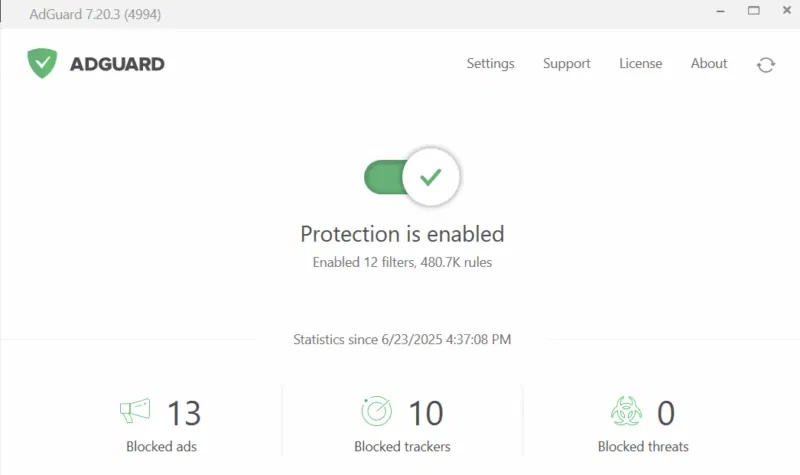Click the biohazard Blocked threats icon
Screen dimensions: 800x475
625,411
